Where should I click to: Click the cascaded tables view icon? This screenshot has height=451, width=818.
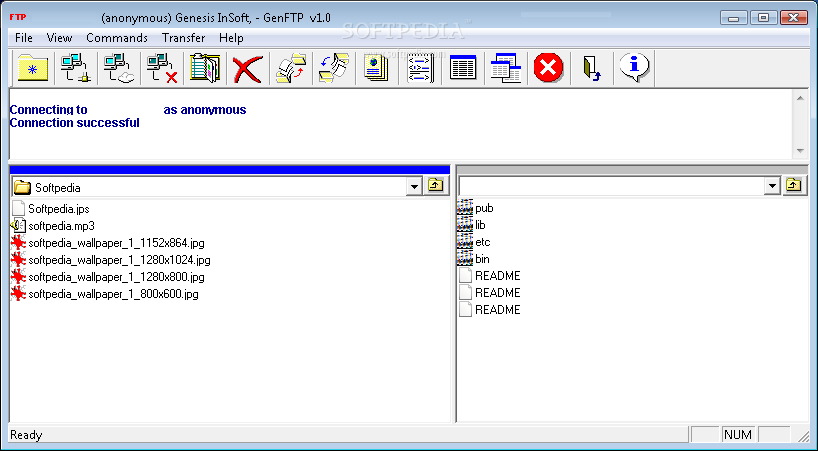point(505,68)
